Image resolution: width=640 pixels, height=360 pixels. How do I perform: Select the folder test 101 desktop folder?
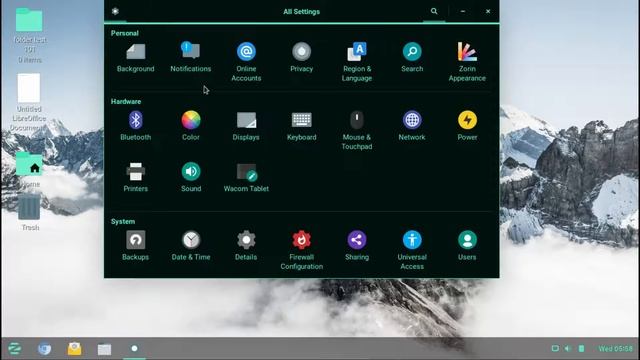(29, 36)
